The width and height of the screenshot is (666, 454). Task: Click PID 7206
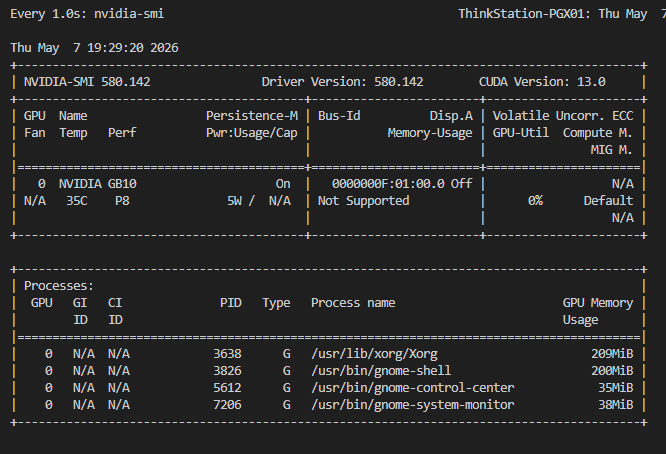coord(227,404)
